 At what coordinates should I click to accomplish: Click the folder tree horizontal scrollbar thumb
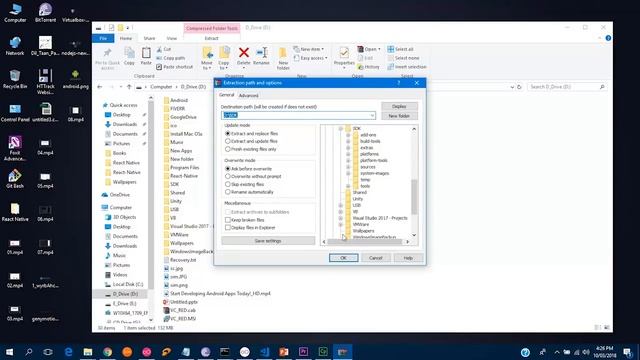pyautogui.click(x=364, y=242)
